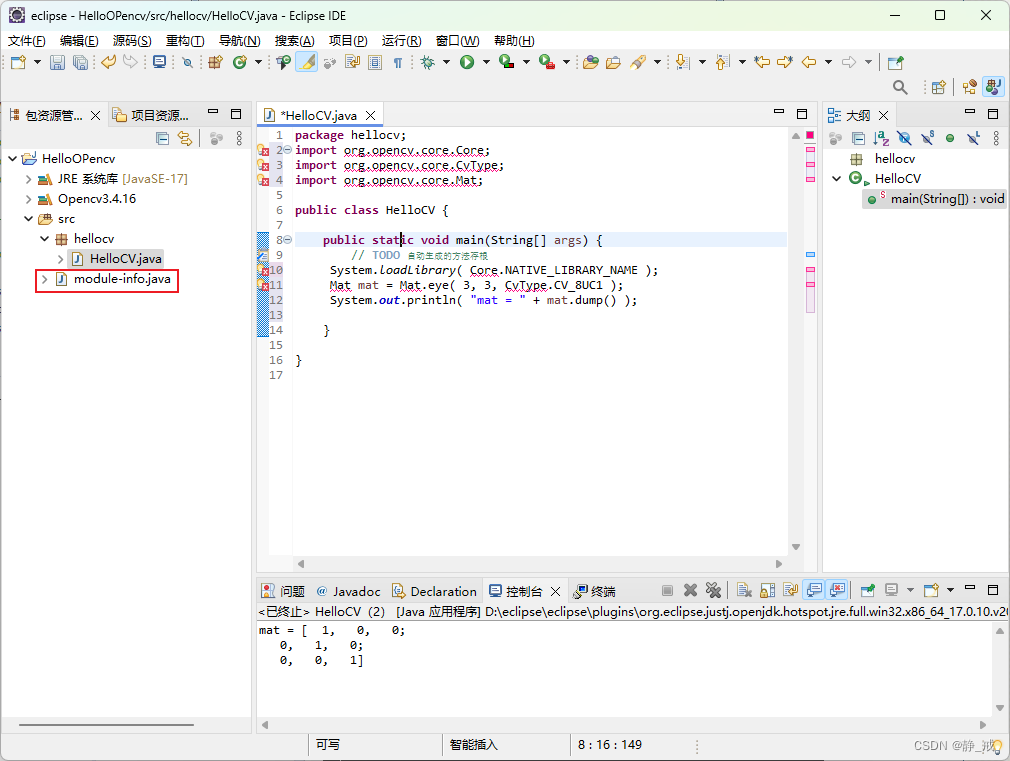The image size is (1010, 761).
Task: Open the 窗口 menu
Action: coord(456,41)
